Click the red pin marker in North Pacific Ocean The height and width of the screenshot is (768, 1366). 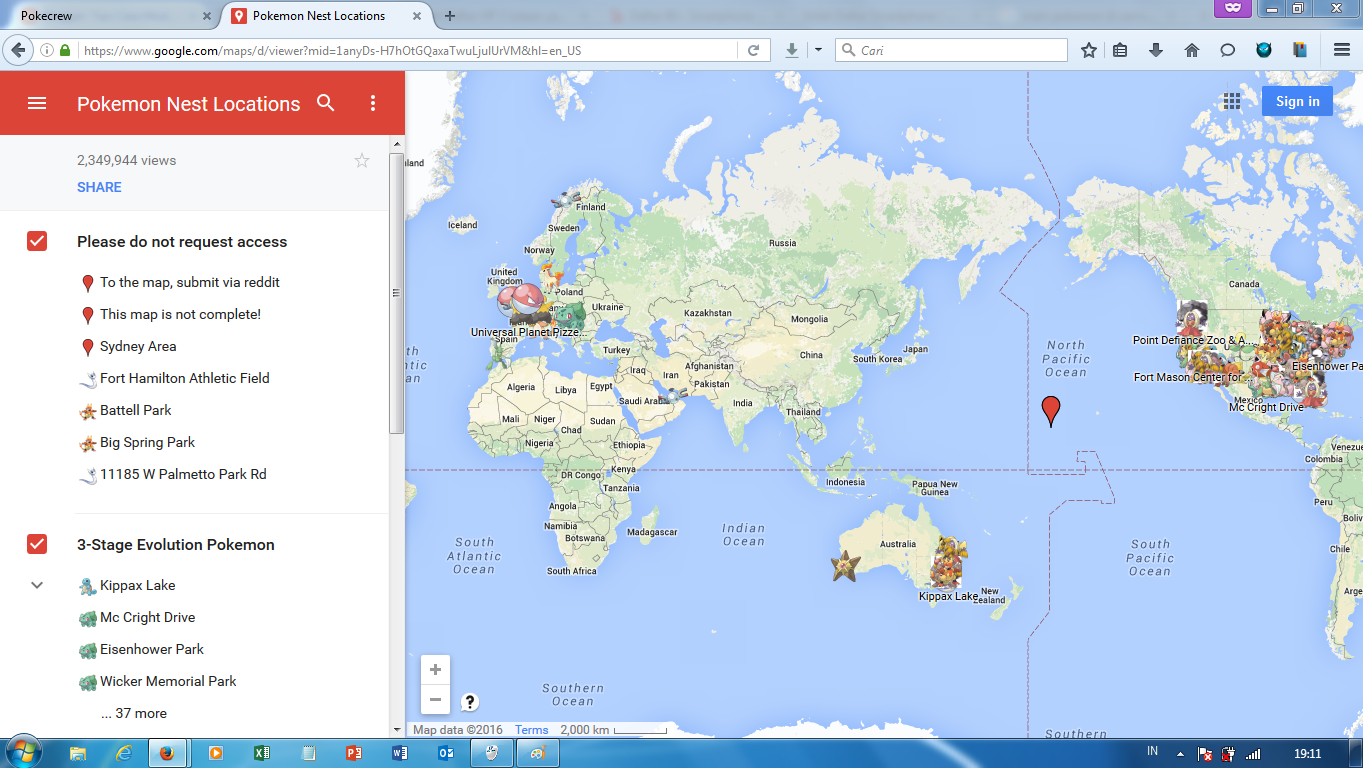pyautogui.click(x=1051, y=410)
